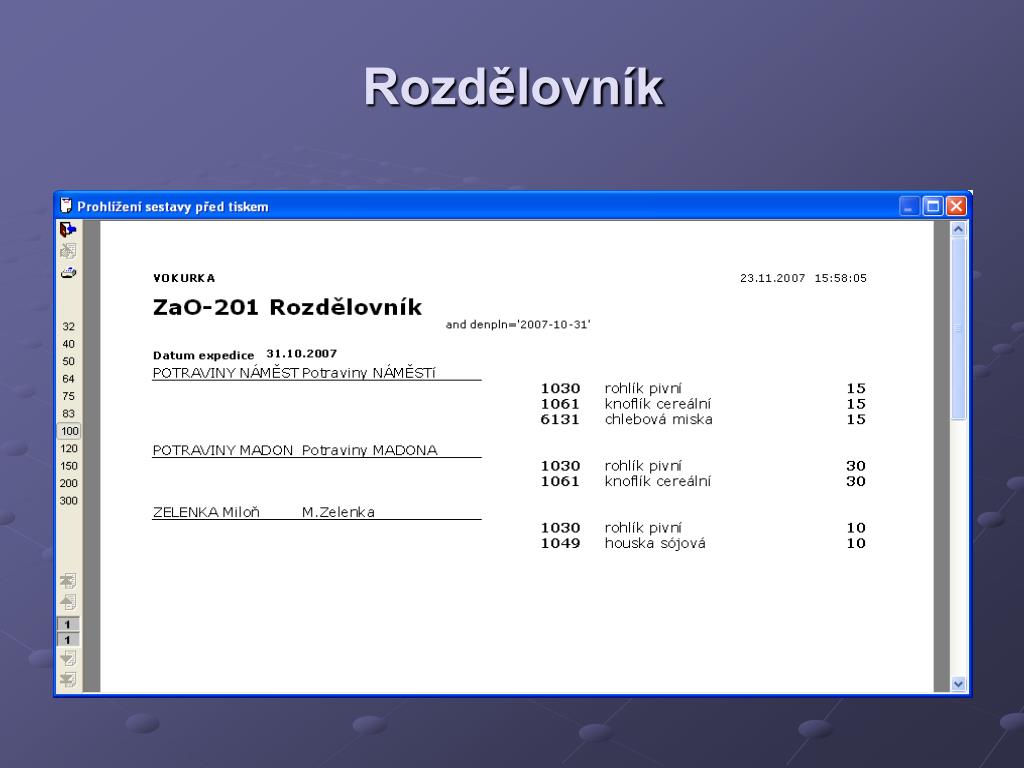
Task: Click 'chlebová miska' product row
Action: (x=658, y=419)
